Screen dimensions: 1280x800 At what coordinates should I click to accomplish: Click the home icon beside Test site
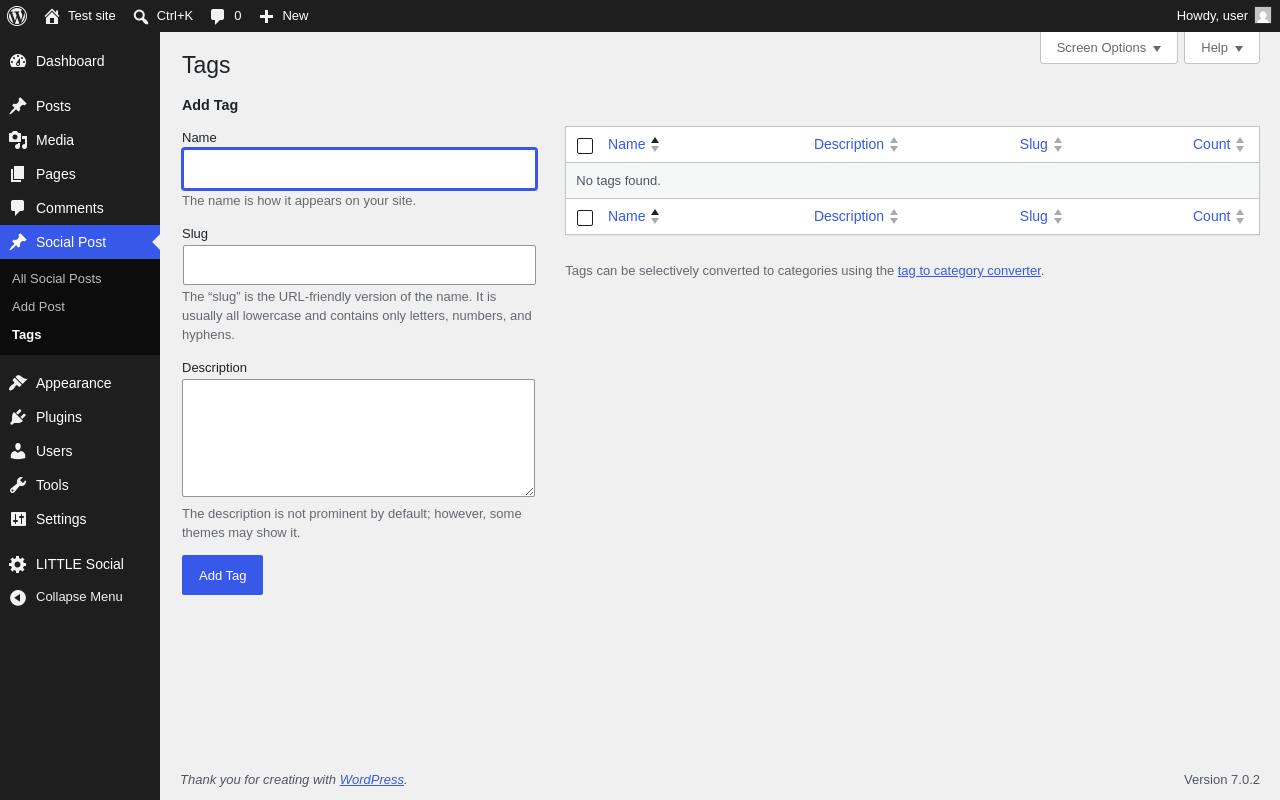pyautogui.click(x=52, y=16)
